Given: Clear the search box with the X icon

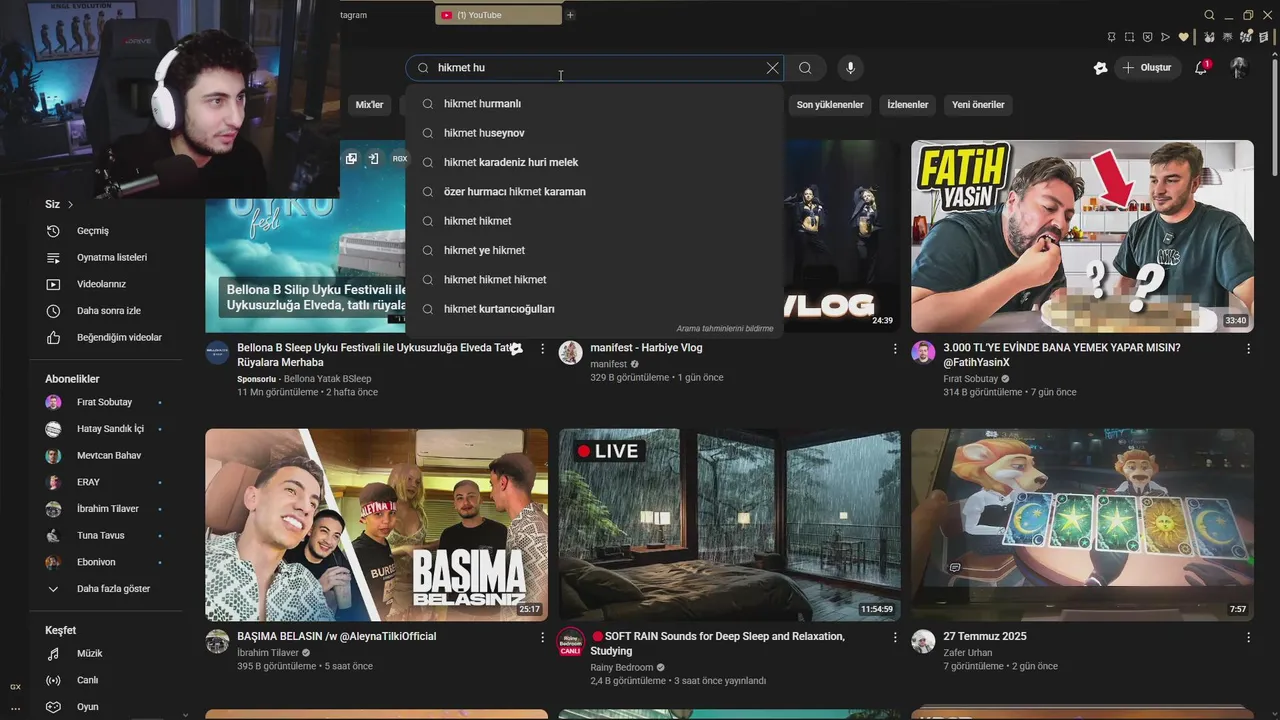Looking at the screenshot, I should (772, 68).
